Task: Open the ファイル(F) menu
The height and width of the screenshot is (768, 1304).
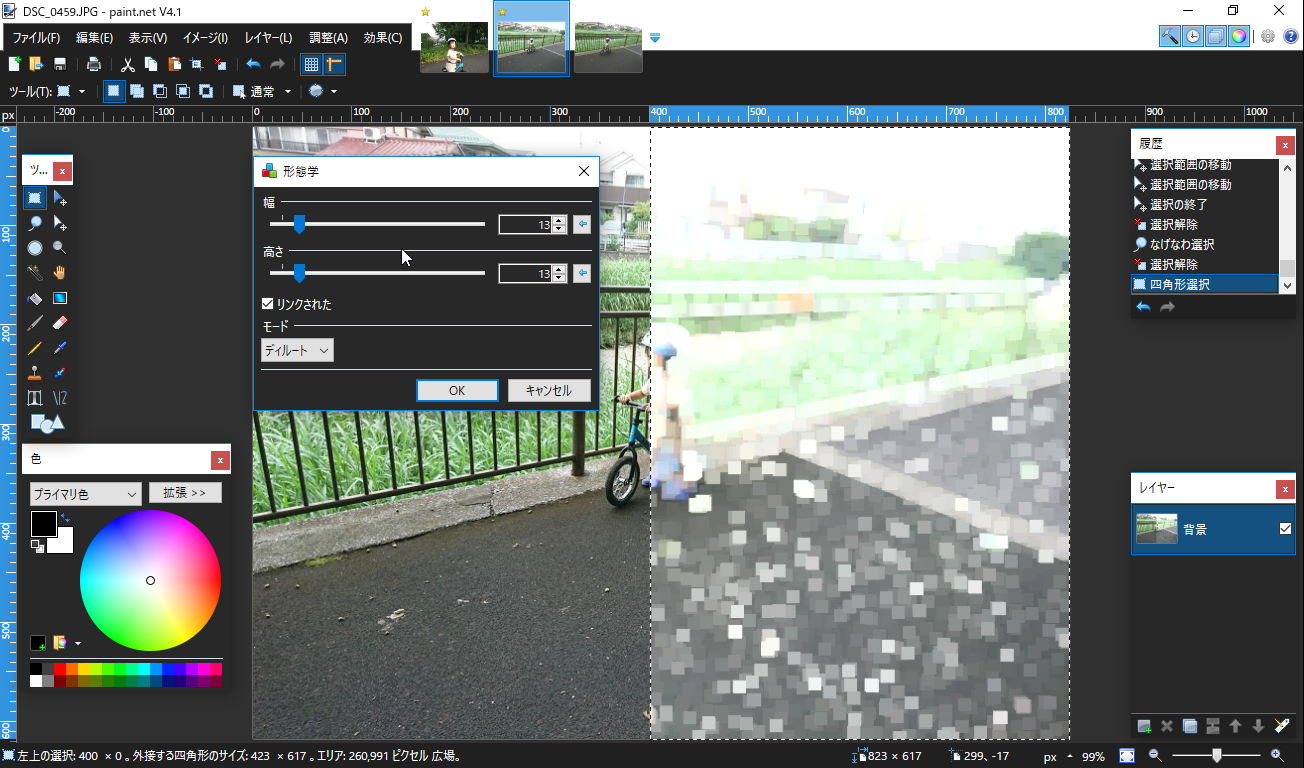Action: [36, 38]
